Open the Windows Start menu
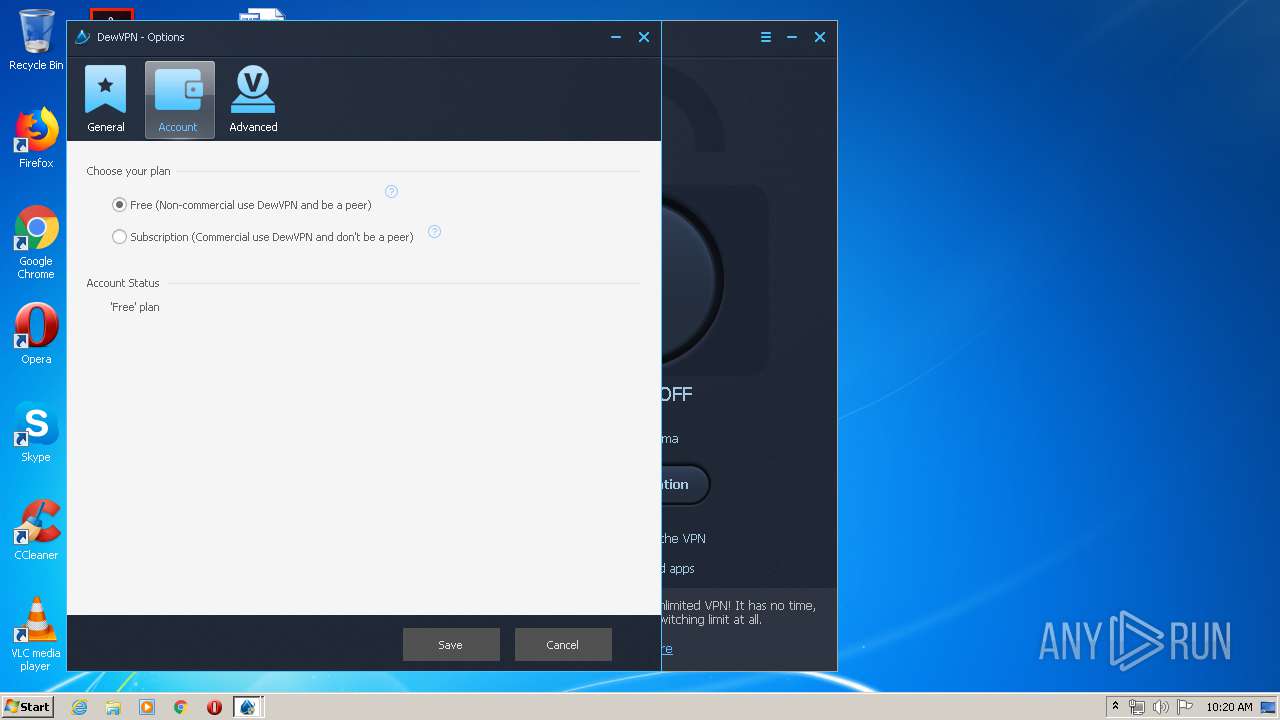This screenshot has height=720, width=1280. tap(27, 707)
